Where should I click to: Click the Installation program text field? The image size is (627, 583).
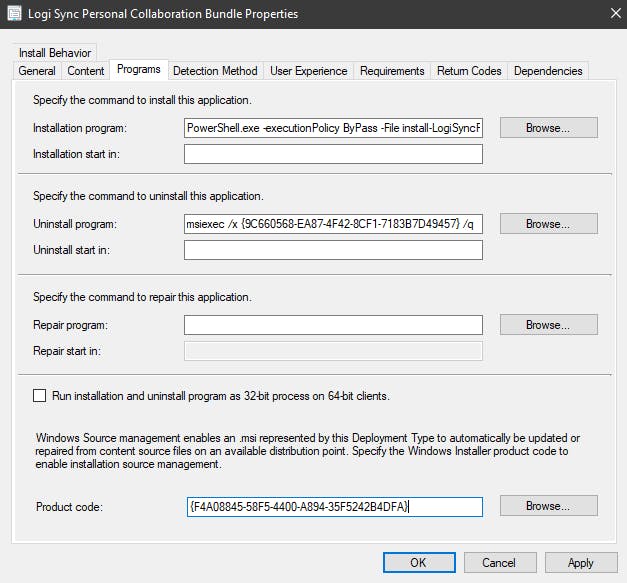click(x=333, y=128)
